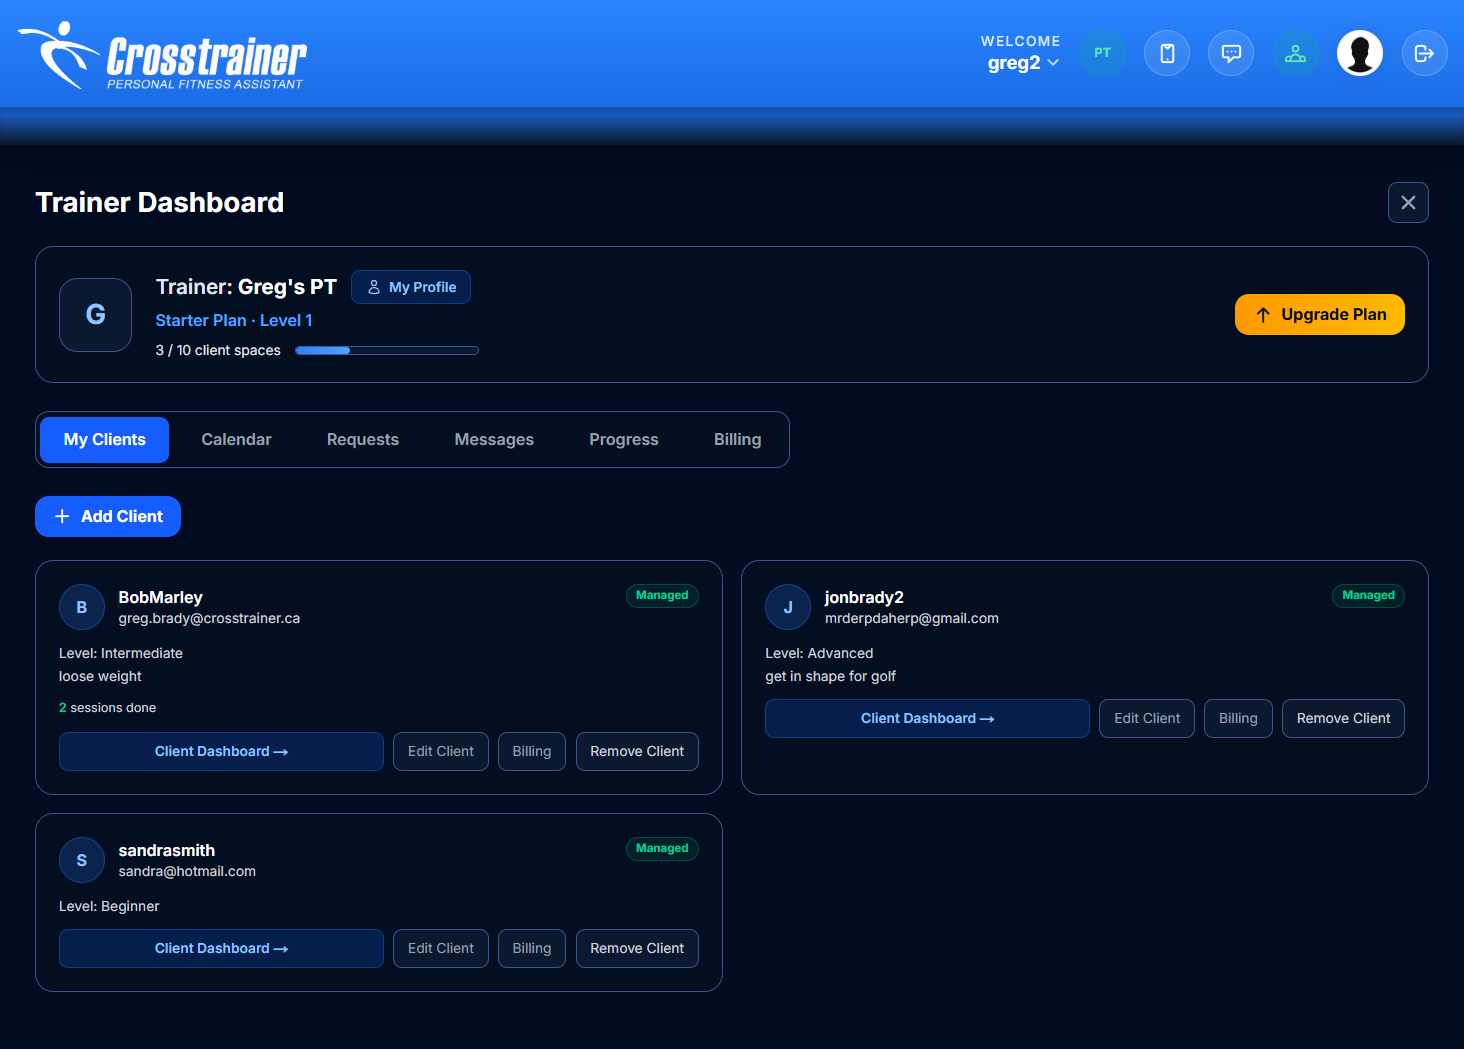This screenshot has width=1464, height=1049.
Task: Switch to the Requests tab
Action: (x=363, y=440)
